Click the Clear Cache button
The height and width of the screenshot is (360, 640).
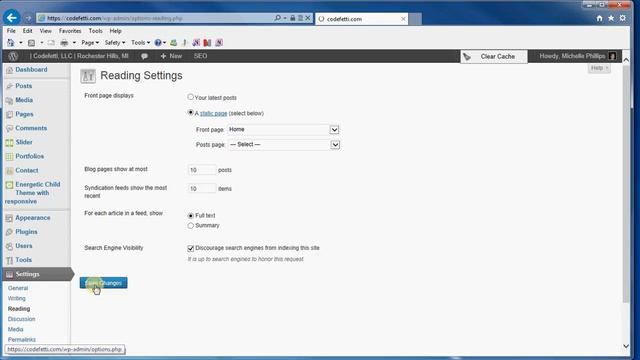pyautogui.click(x=494, y=56)
